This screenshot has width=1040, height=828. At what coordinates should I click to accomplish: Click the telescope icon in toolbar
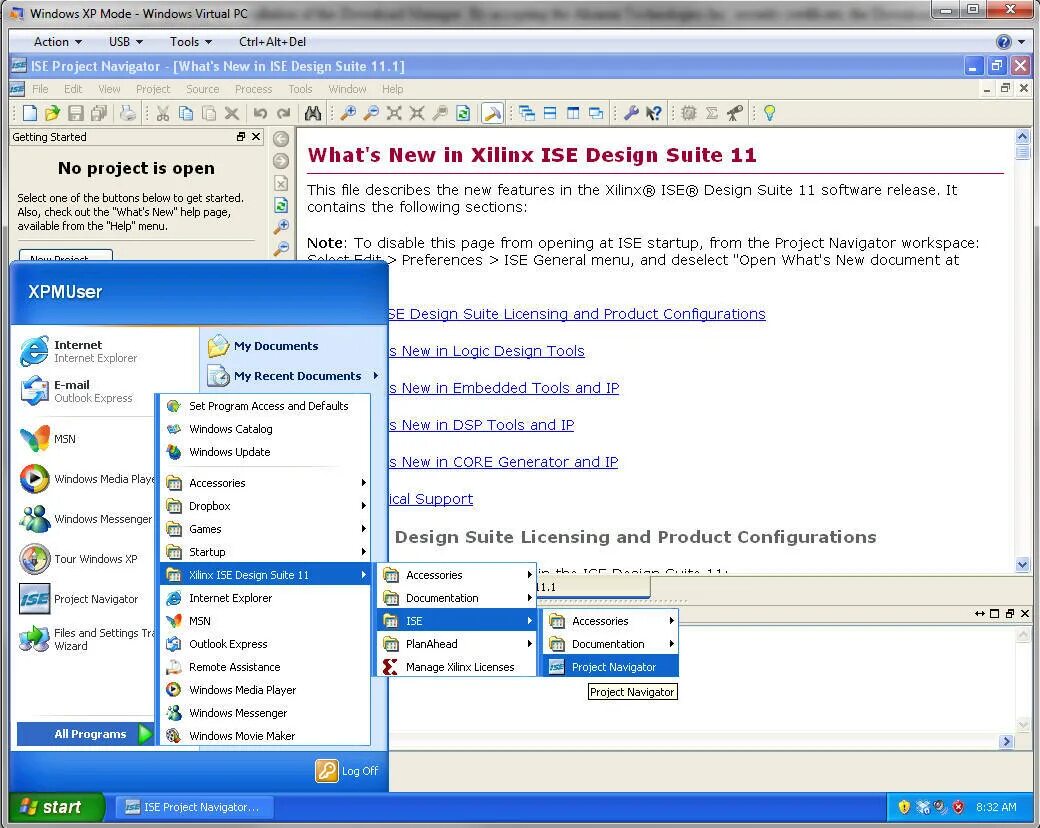[x=735, y=113]
